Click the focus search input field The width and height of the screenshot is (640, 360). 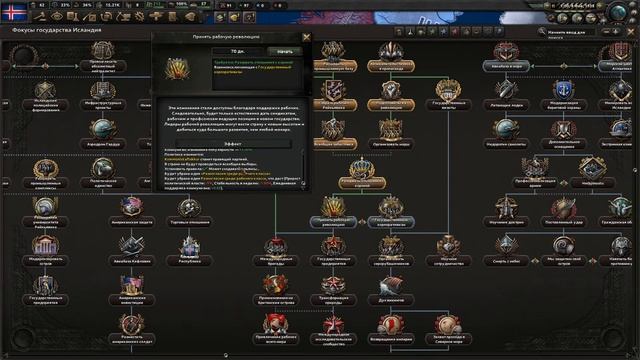(x=571, y=32)
